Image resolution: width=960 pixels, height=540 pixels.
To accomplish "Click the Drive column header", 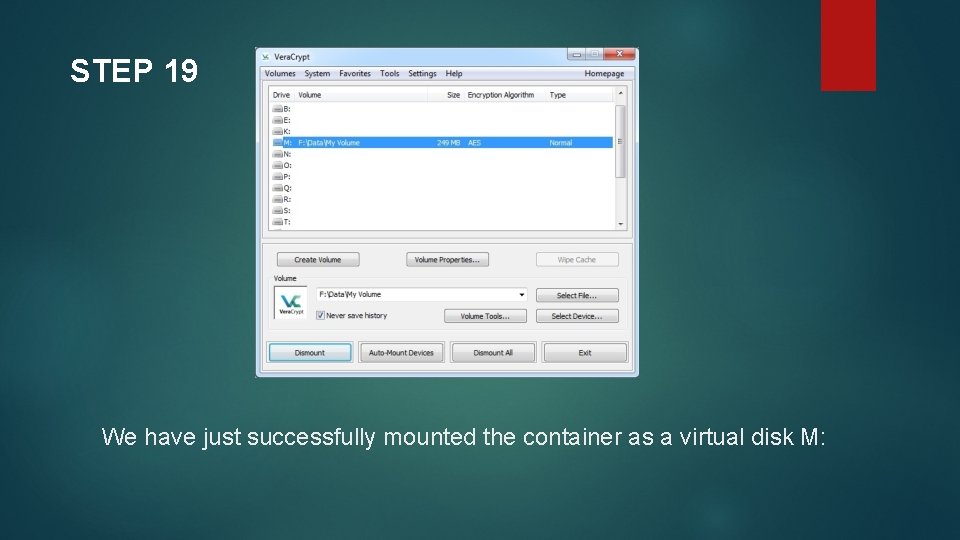I will [x=282, y=95].
